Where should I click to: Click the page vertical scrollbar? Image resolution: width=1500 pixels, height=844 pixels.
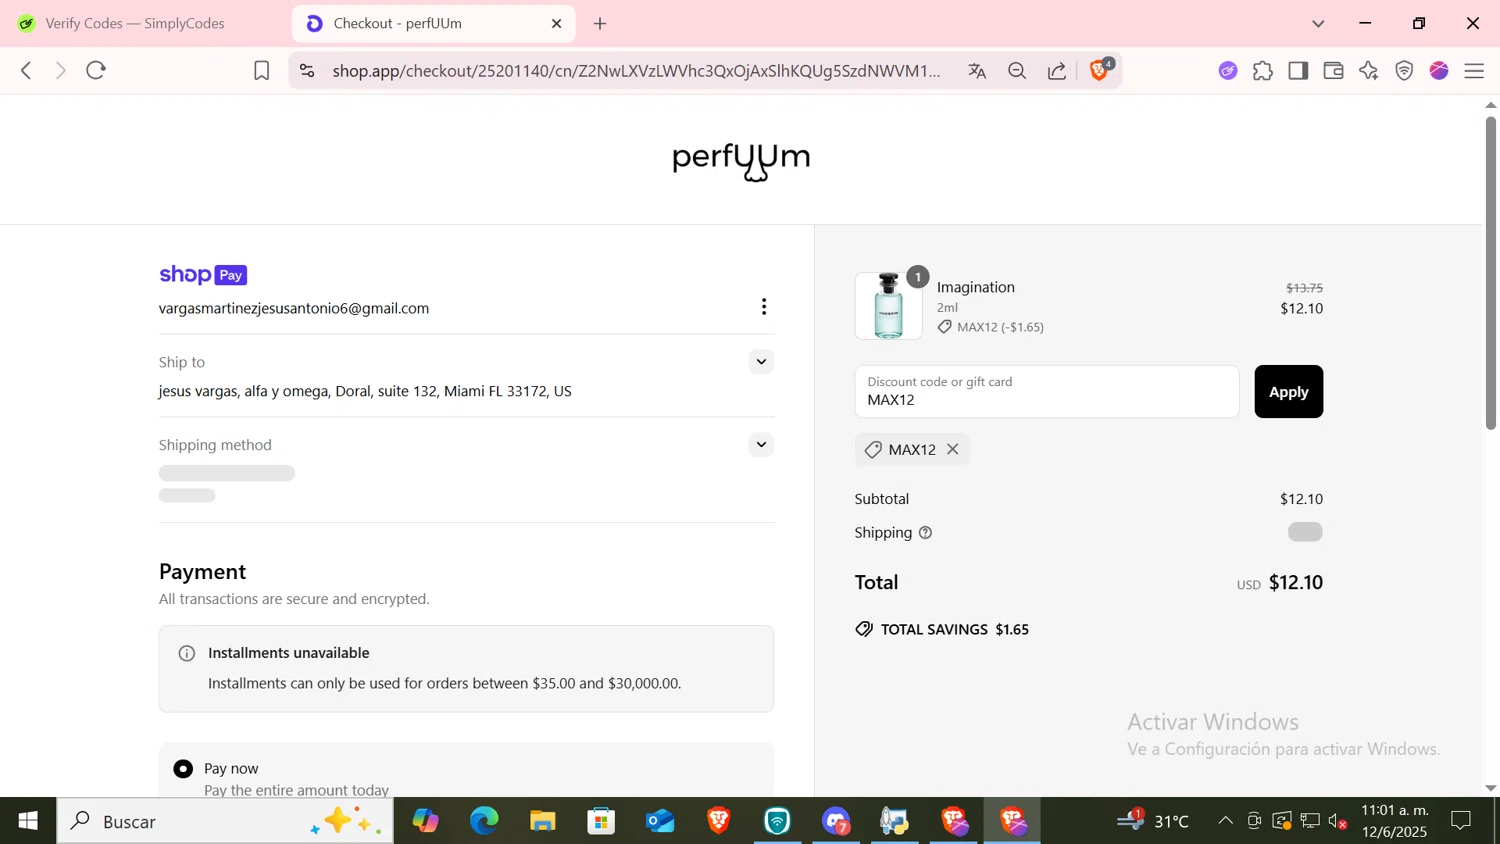1490,273
